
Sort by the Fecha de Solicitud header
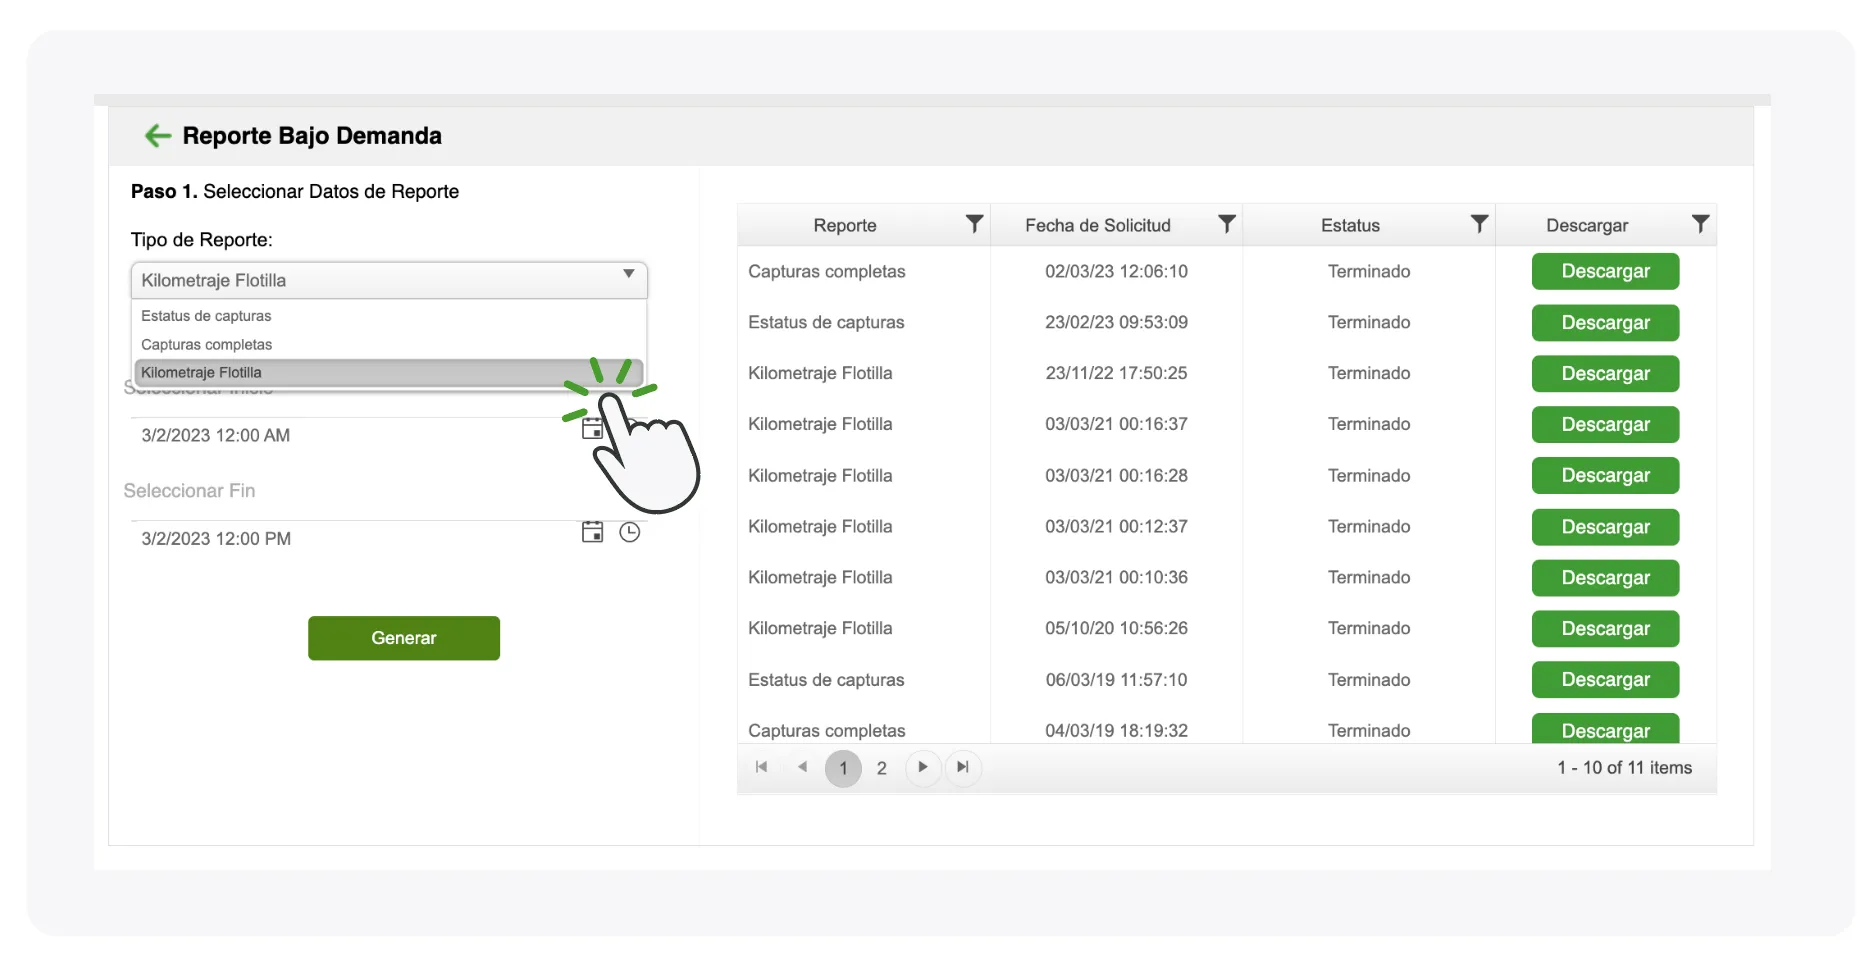click(1097, 225)
